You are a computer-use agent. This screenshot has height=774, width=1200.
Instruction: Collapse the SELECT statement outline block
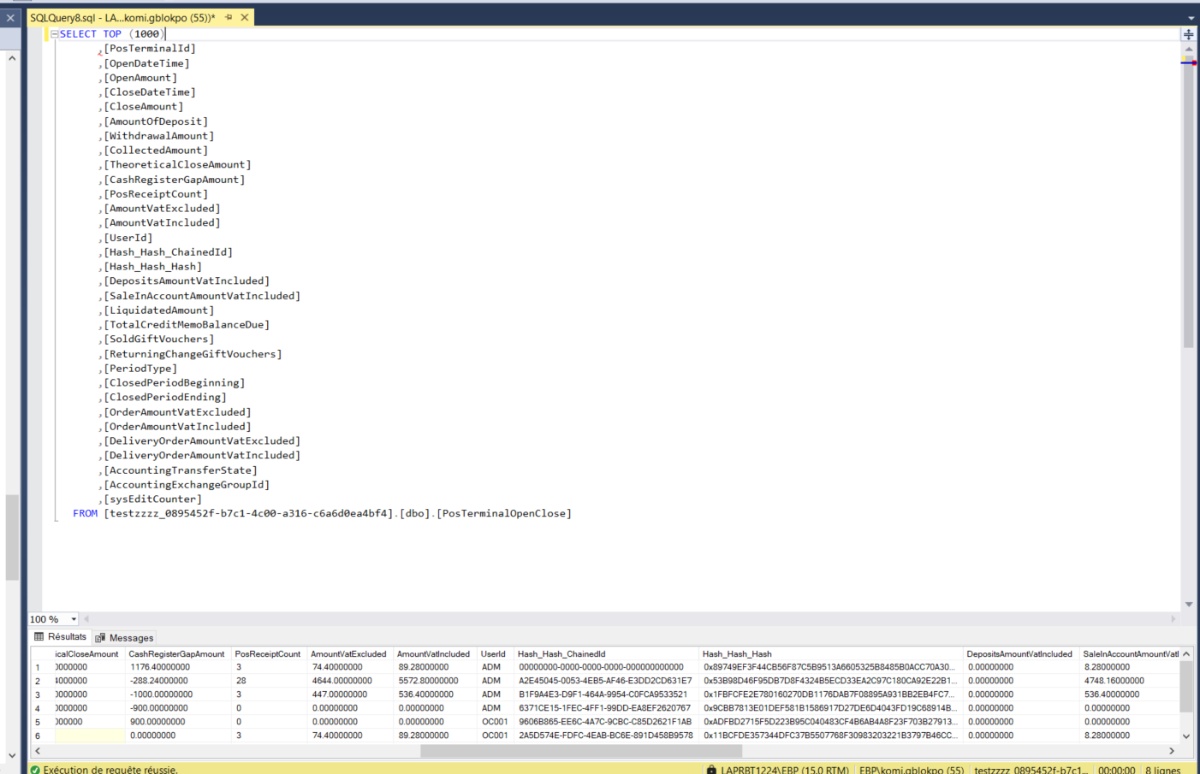pos(54,34)
